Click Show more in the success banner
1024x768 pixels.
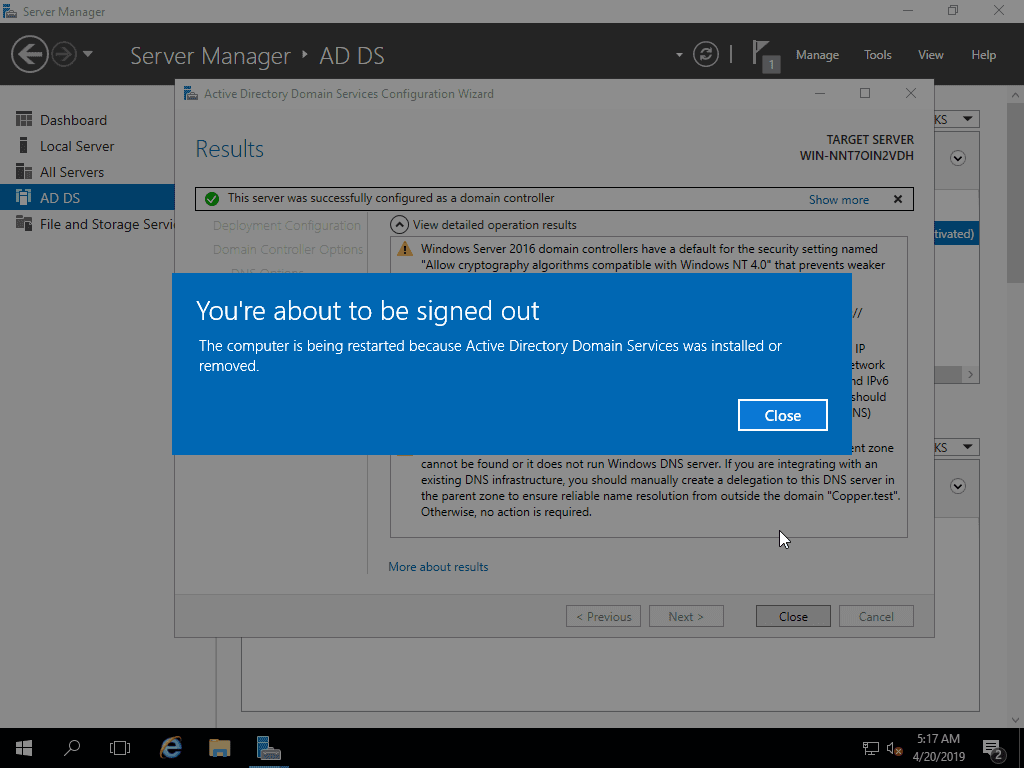[x=839, y=200]
